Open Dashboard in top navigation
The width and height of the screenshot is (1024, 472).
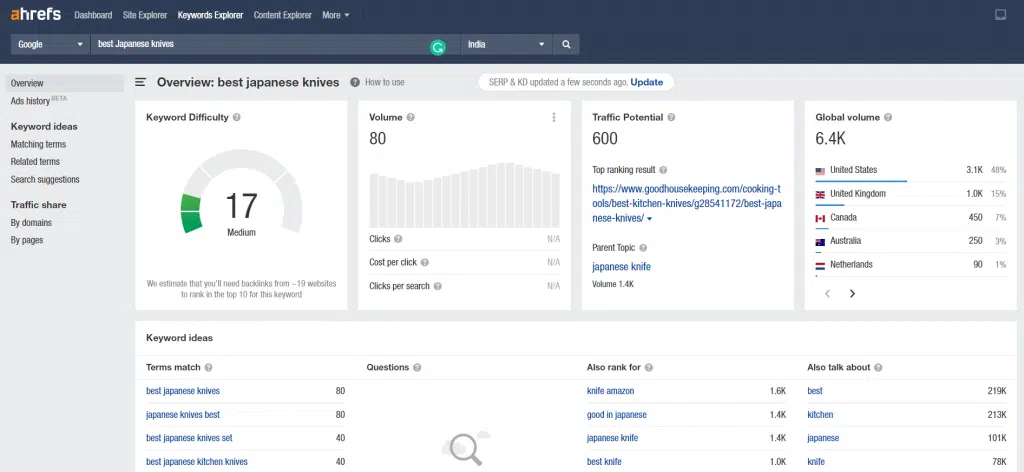(93, 15)
